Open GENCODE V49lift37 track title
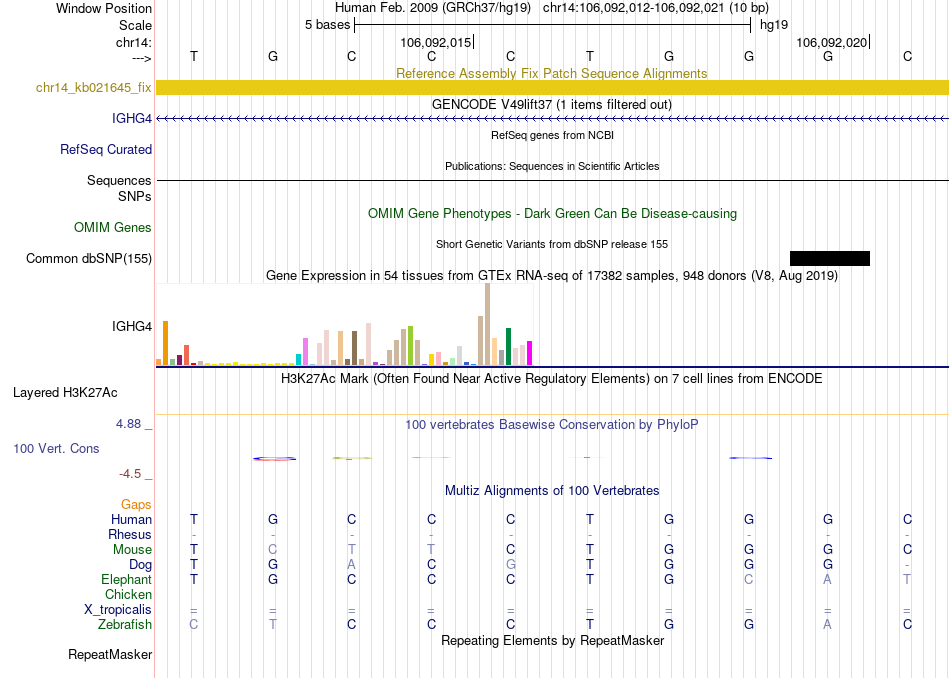Image resolution: width=950 pixels, height=678 pixels. tap(552, 104)
